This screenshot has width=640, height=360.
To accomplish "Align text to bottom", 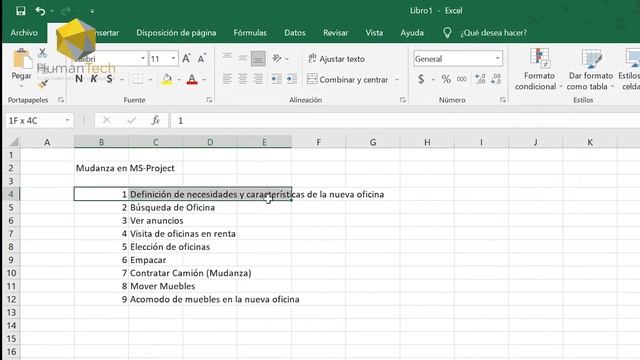I will 258,58.
